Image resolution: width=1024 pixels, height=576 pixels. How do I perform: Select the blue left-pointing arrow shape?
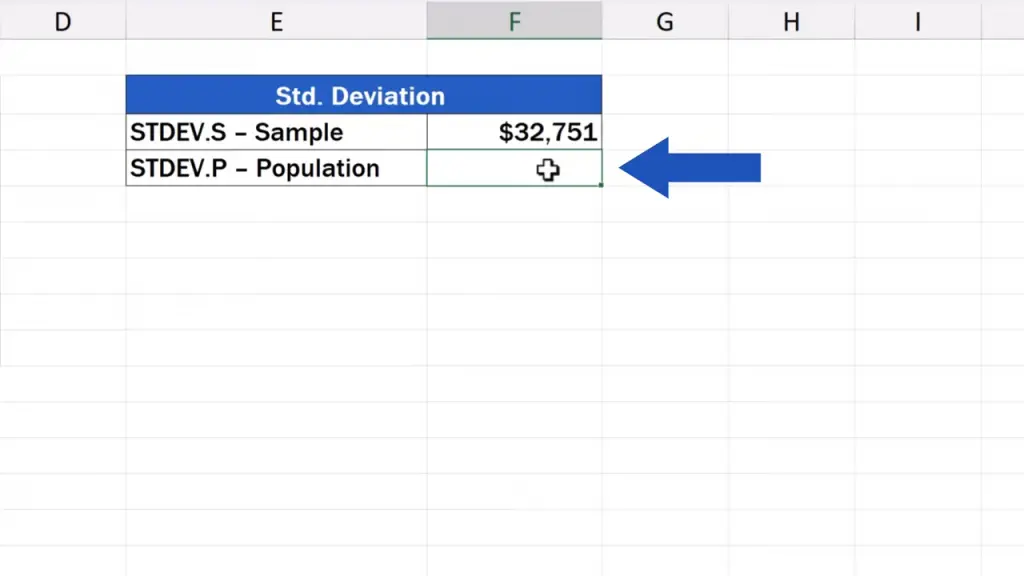point(690,168)
